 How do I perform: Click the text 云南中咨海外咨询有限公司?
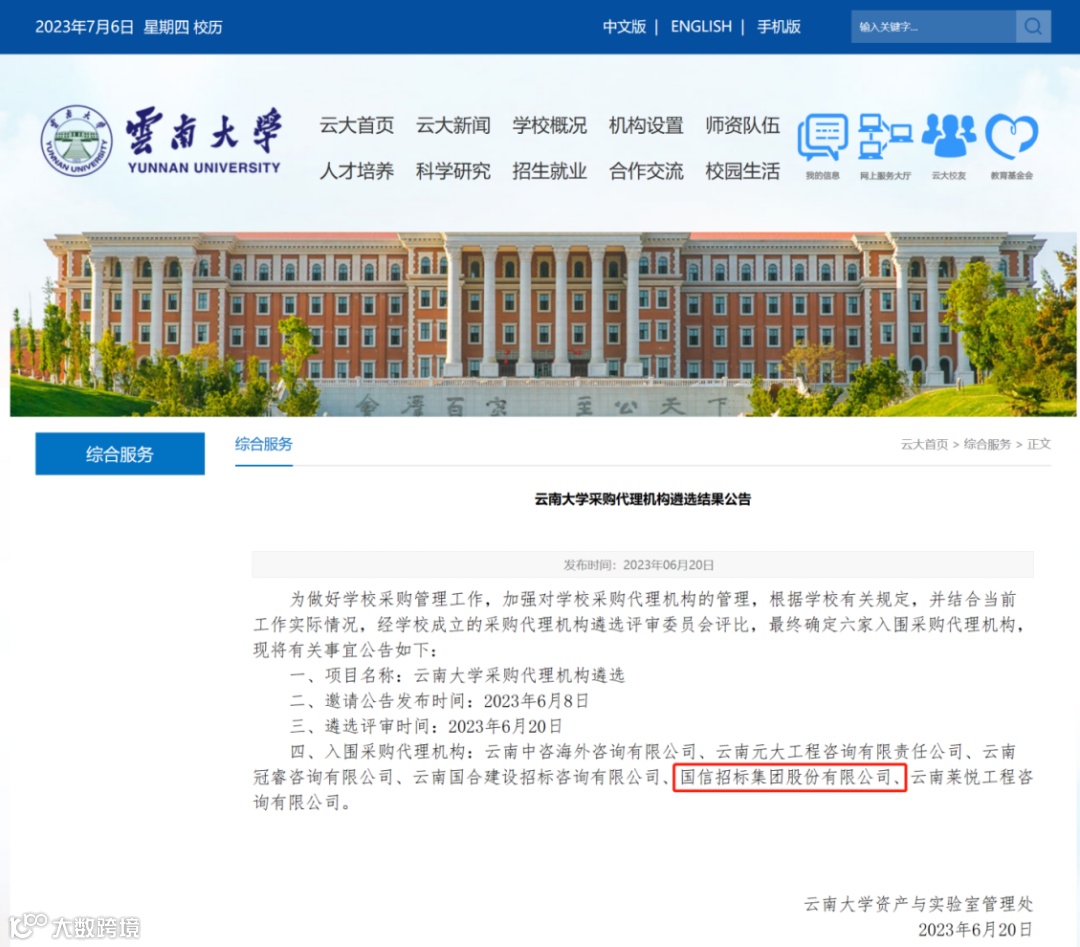(x=590, y=751)
